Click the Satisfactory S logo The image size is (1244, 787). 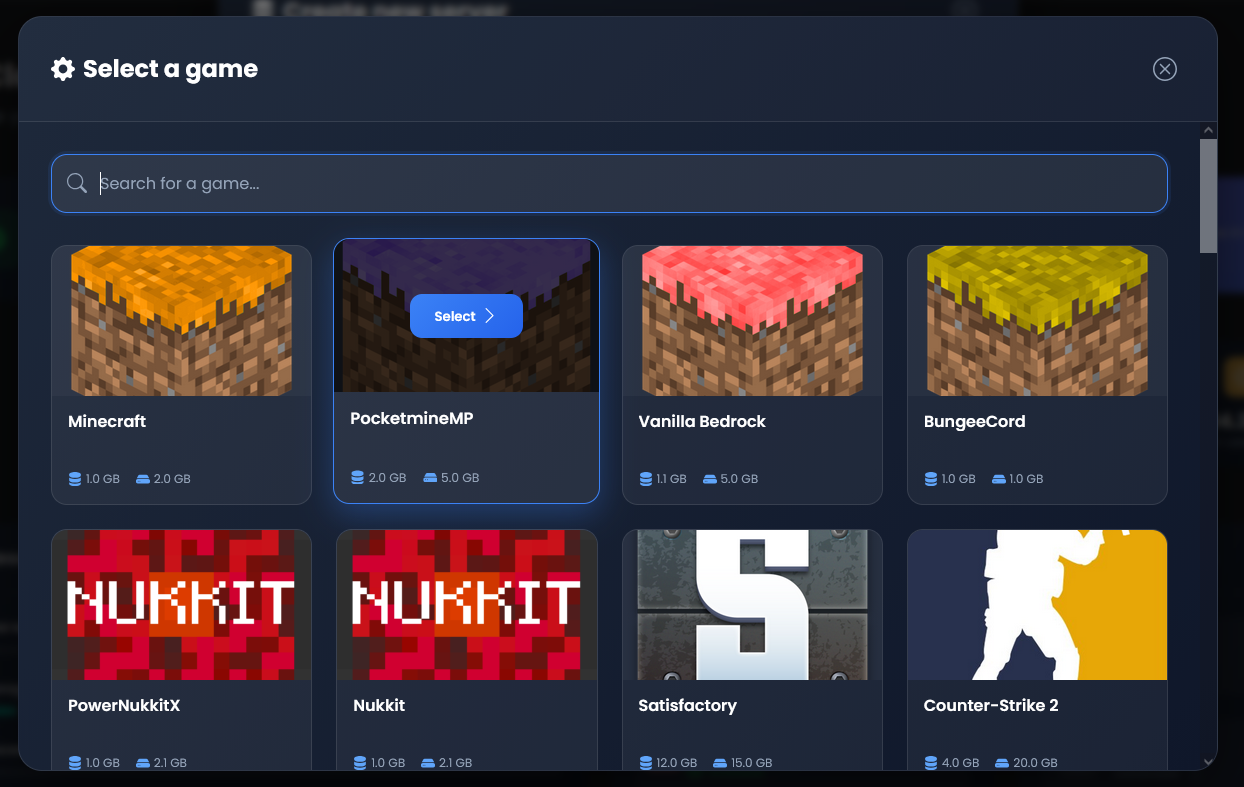coord(752,604)
